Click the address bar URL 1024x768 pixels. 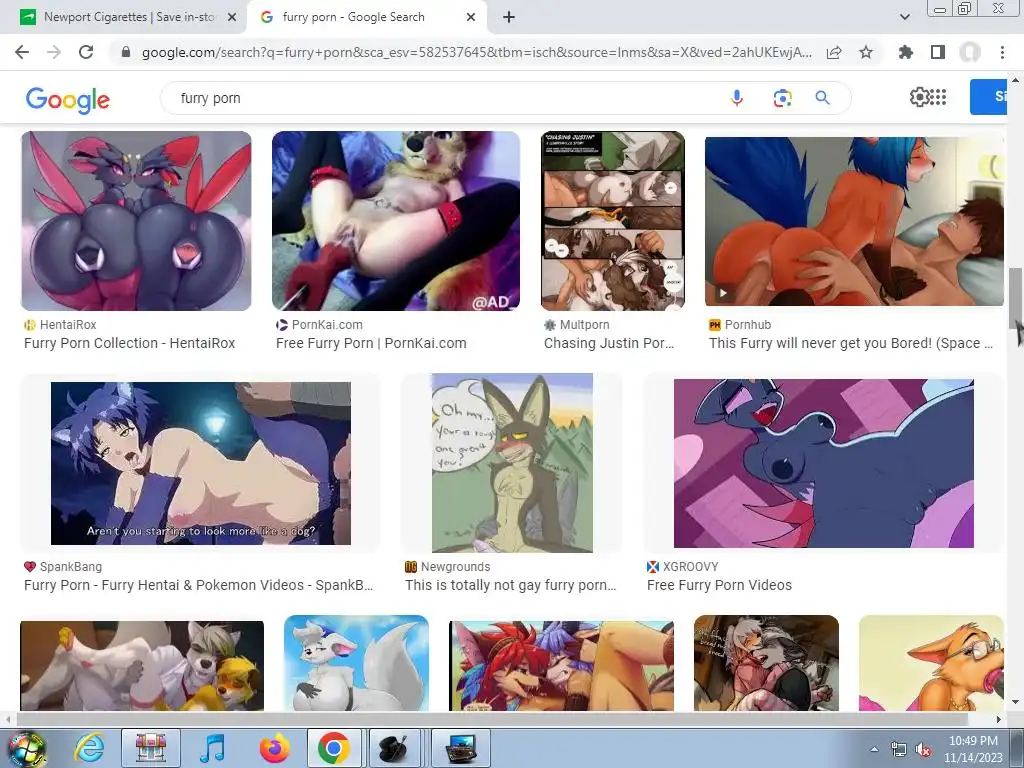(x=477, y=52)
